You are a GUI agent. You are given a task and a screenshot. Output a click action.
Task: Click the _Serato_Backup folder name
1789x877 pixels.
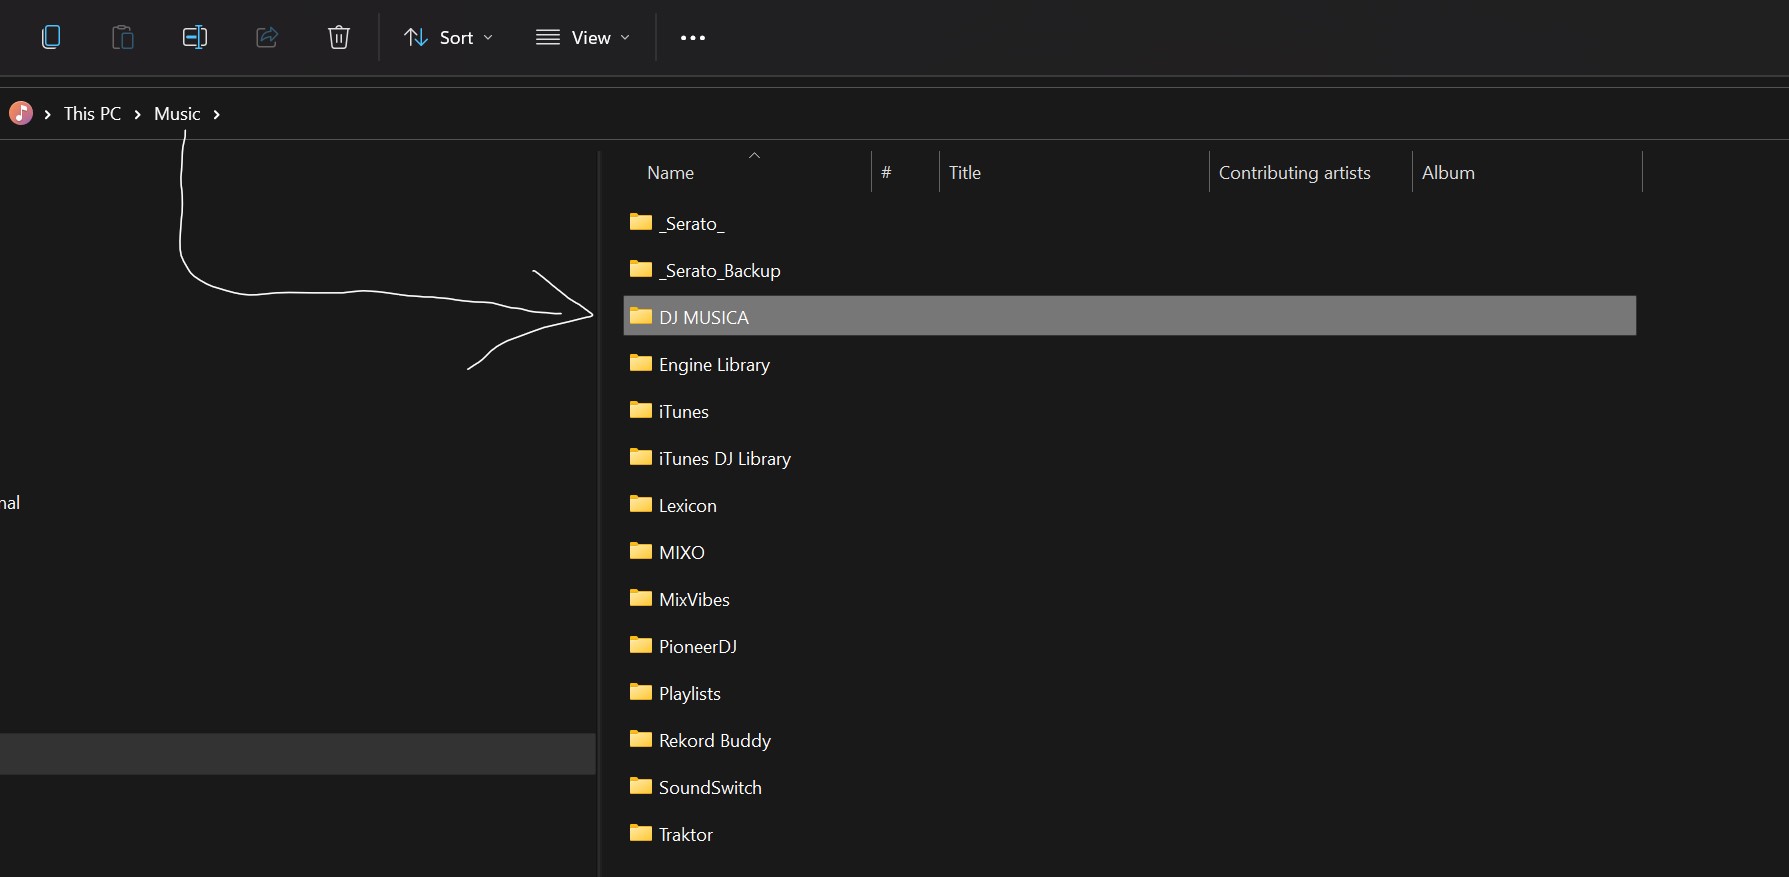(719, 271)
